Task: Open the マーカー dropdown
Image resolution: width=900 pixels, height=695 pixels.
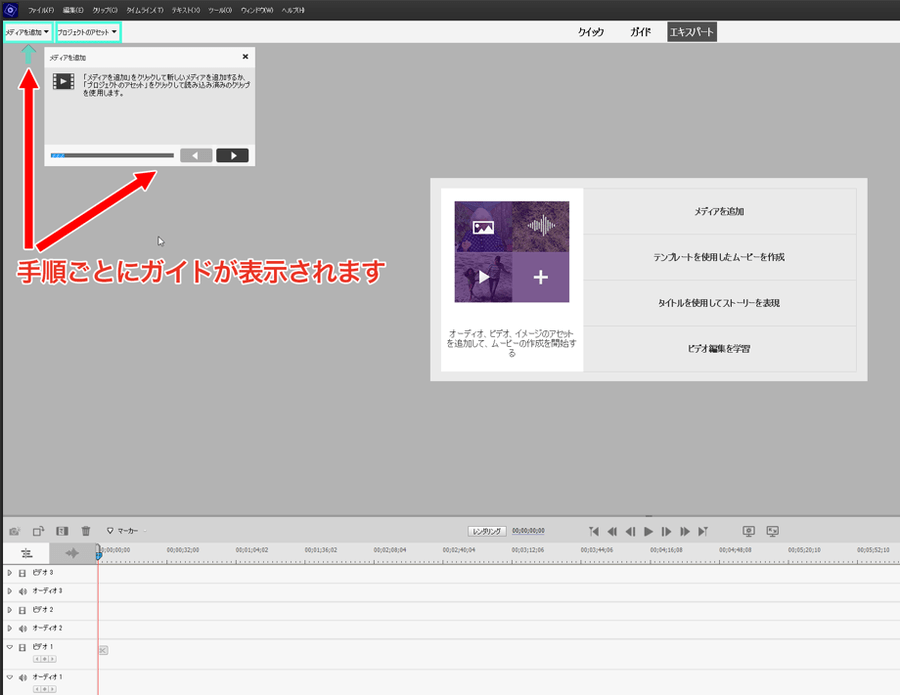Action: tap(126, 531)
